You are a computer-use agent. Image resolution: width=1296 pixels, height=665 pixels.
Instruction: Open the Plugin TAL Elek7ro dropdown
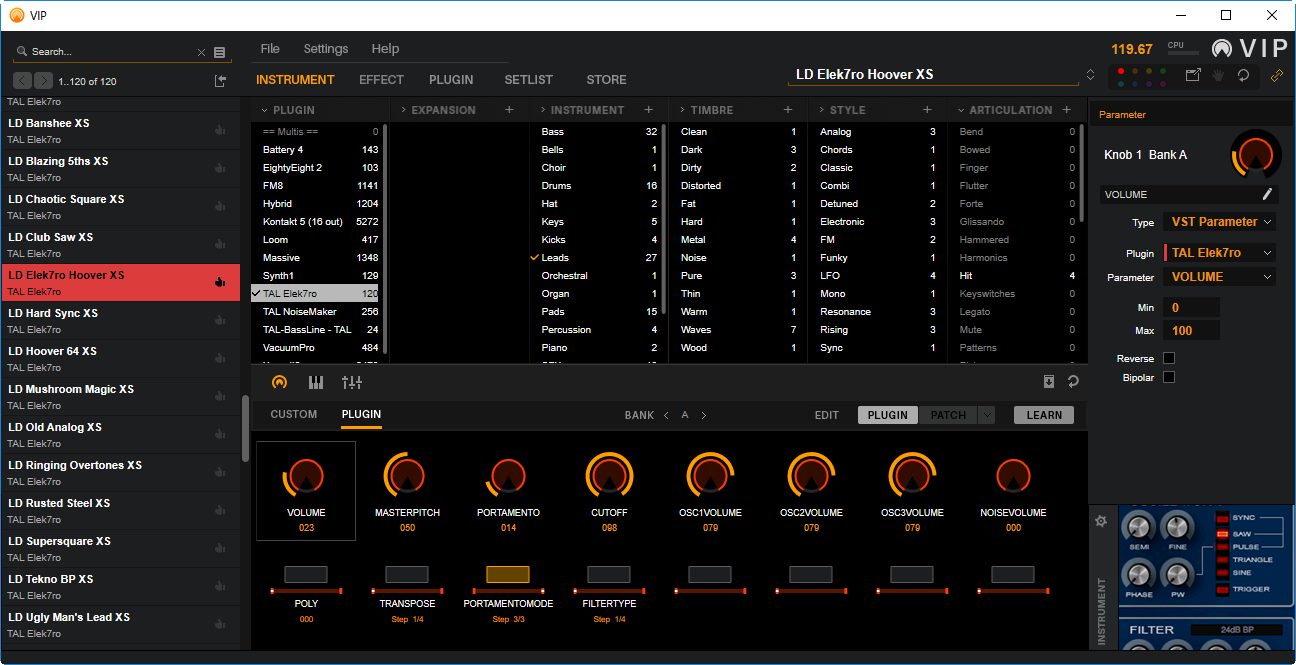[1221, 253]
